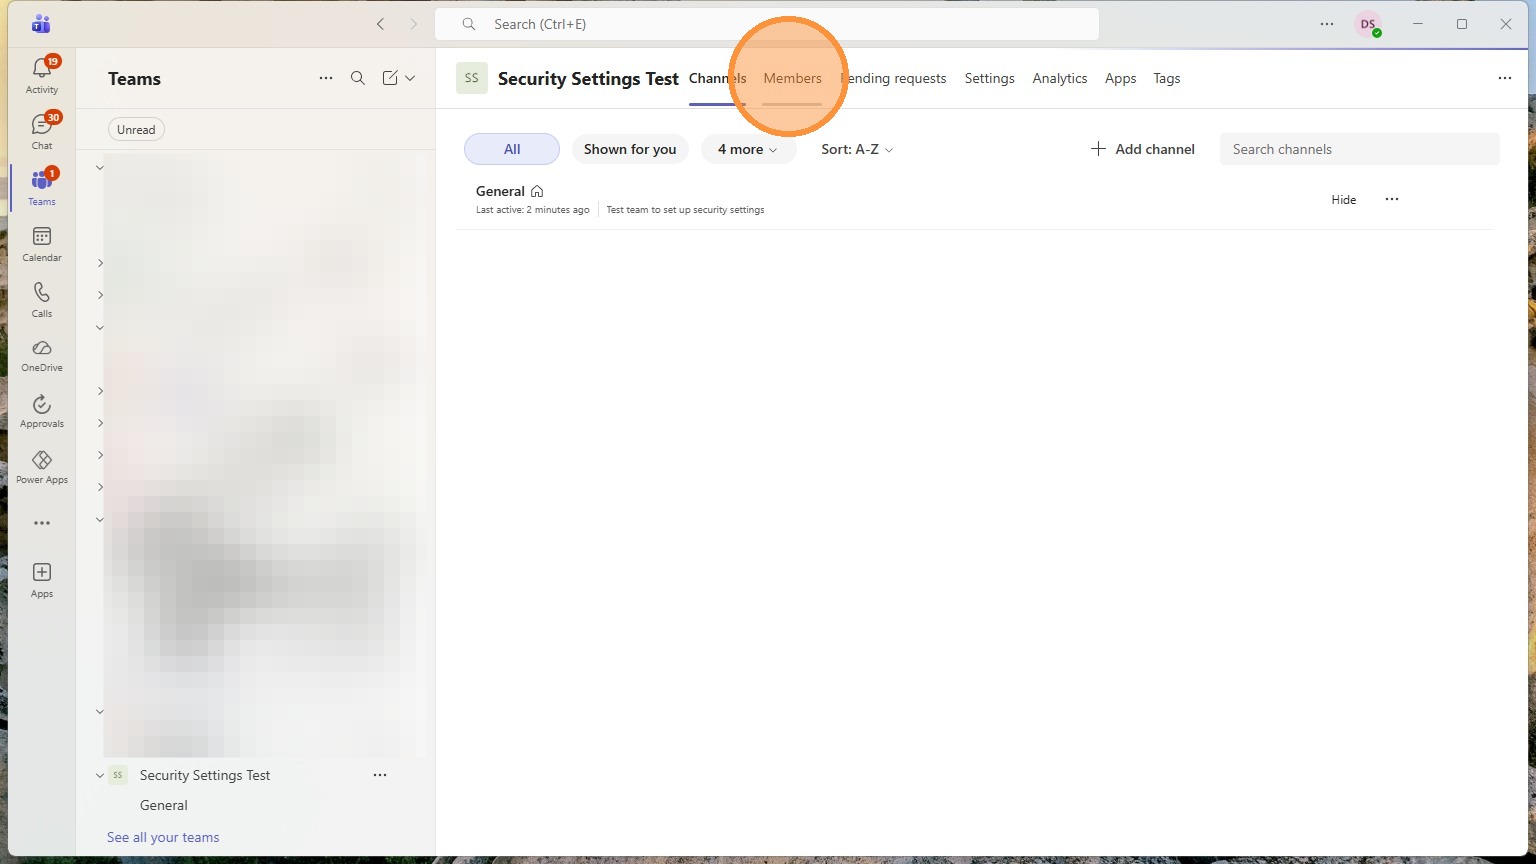Screen dimensions: 1536x864
Task: Open Approvals from the left rail
Action: pos(42,411)
